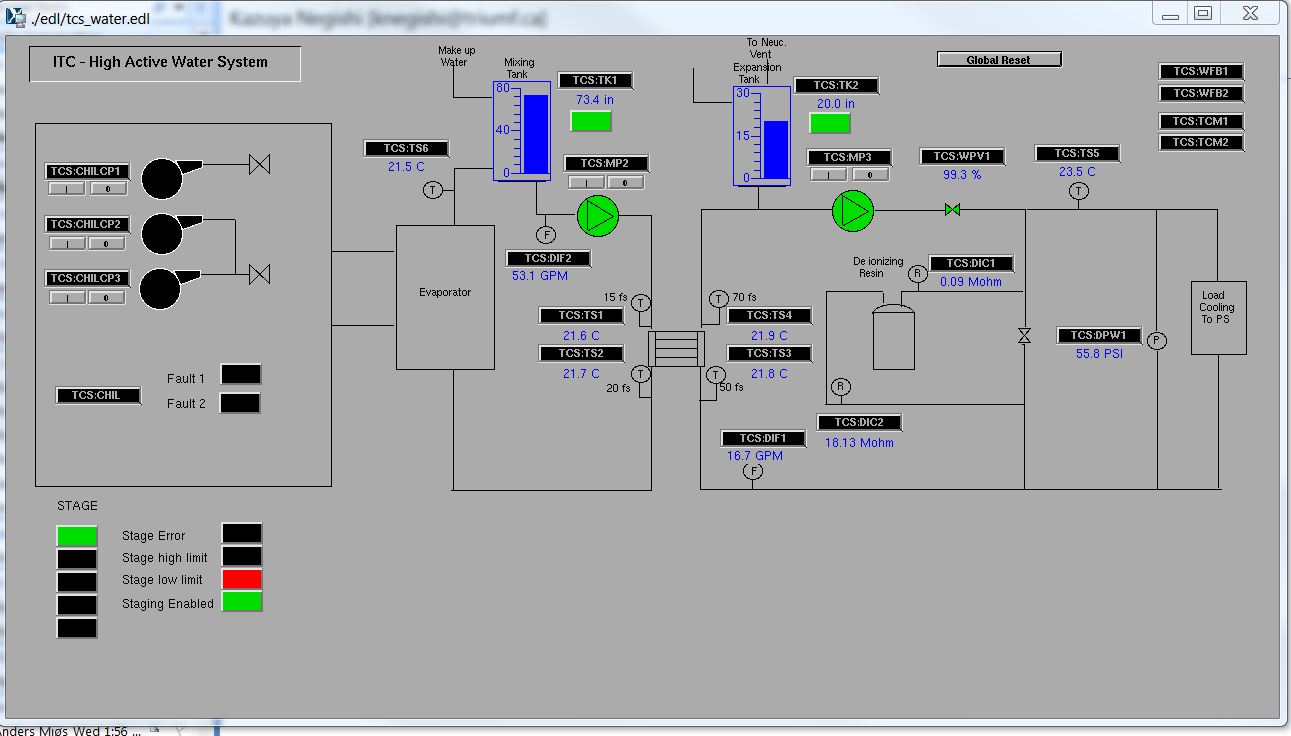Click the 53.1 GPM flow reading
The width and height of the screenshot is (1291, 736).
540,276
